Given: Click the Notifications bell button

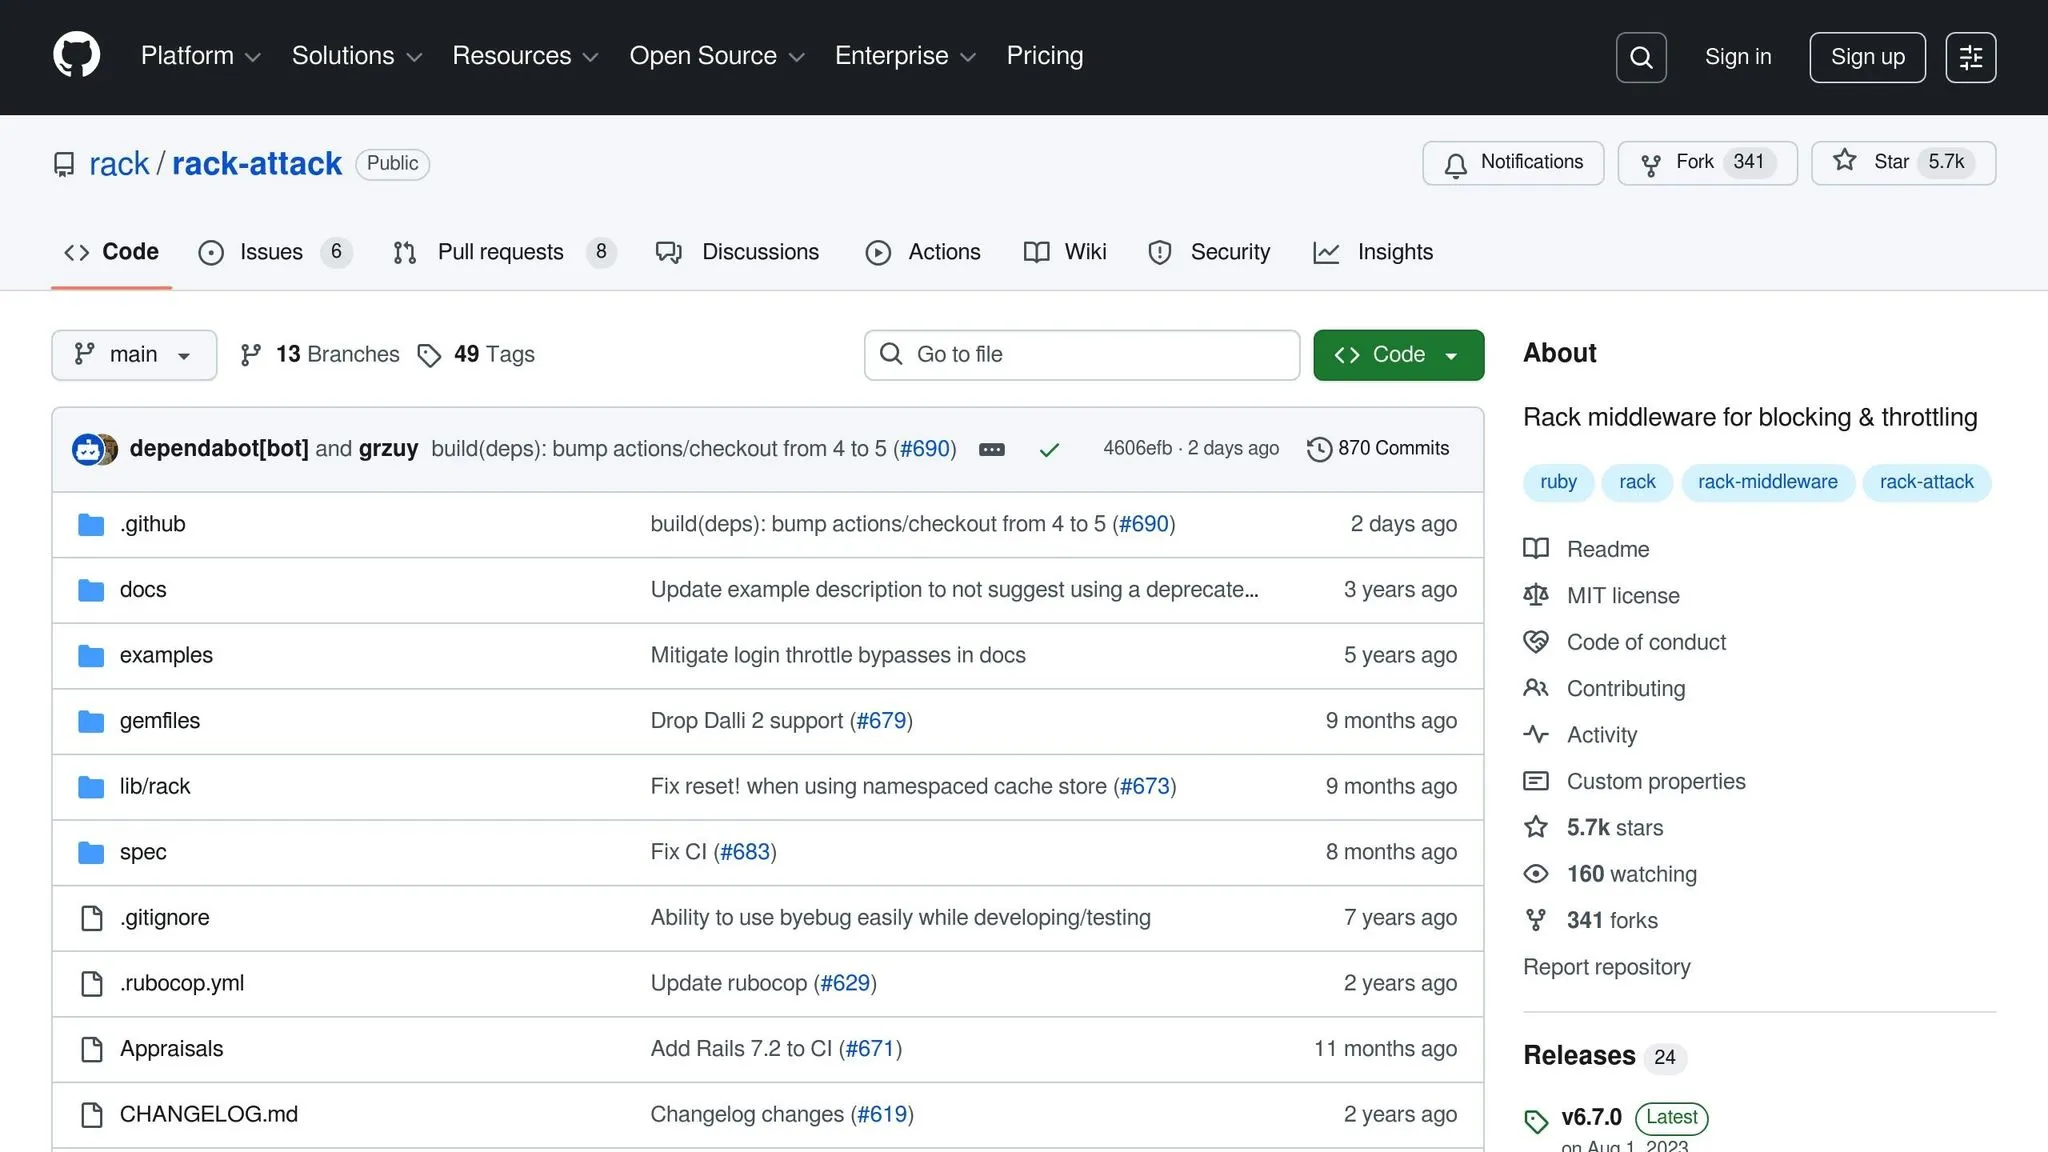Looking at the screenshot, I should click(x=1513, y=163).
